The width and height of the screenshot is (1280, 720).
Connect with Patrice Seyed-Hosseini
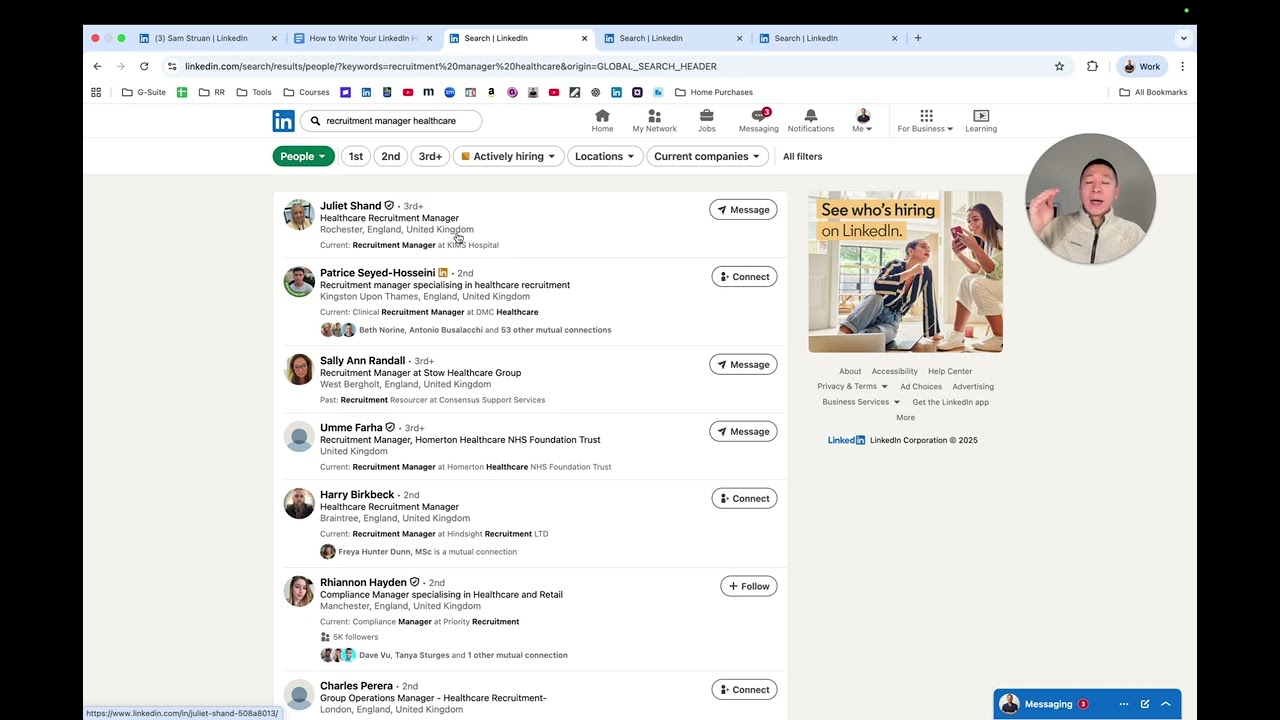pyautogui.click(x=744, y=277)
